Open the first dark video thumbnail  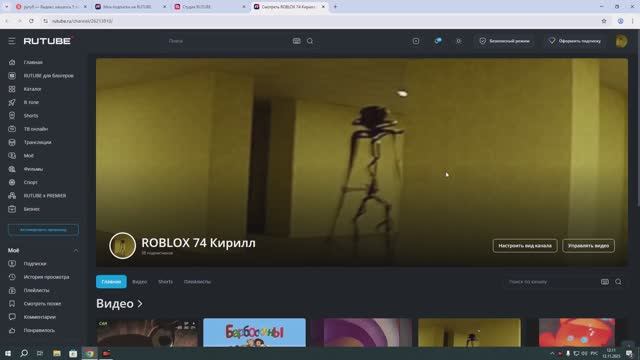click(x=147, y=333)
